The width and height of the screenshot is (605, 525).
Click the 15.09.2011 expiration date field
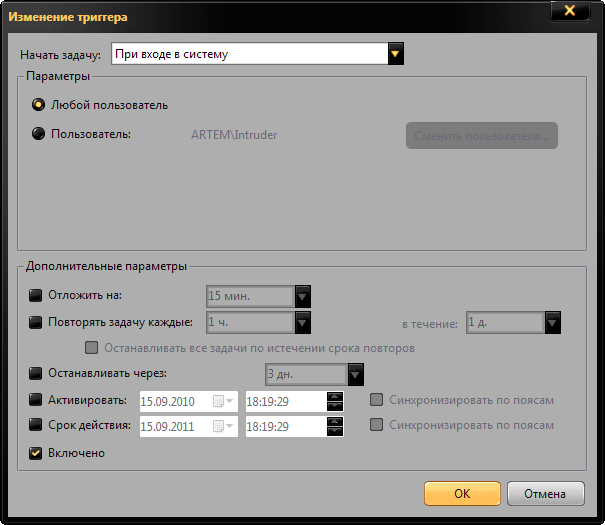pos(189,427)
